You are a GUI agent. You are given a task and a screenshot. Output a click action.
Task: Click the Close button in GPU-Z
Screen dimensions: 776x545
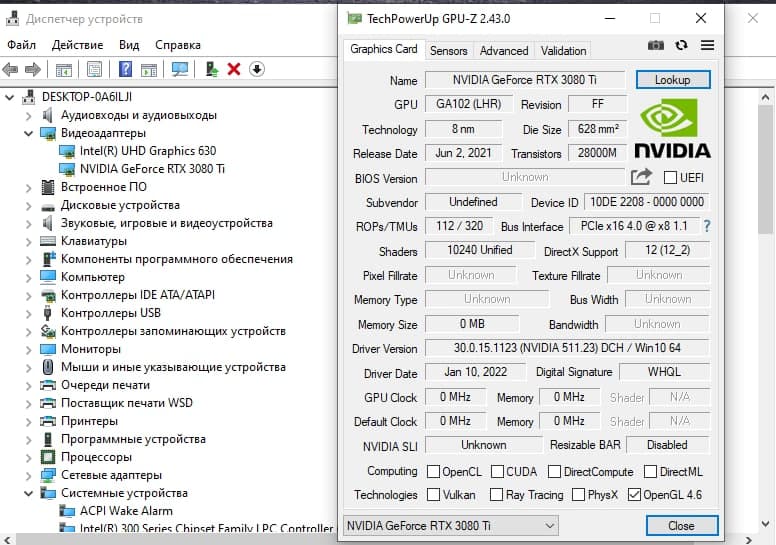click(x=681, y=526)
